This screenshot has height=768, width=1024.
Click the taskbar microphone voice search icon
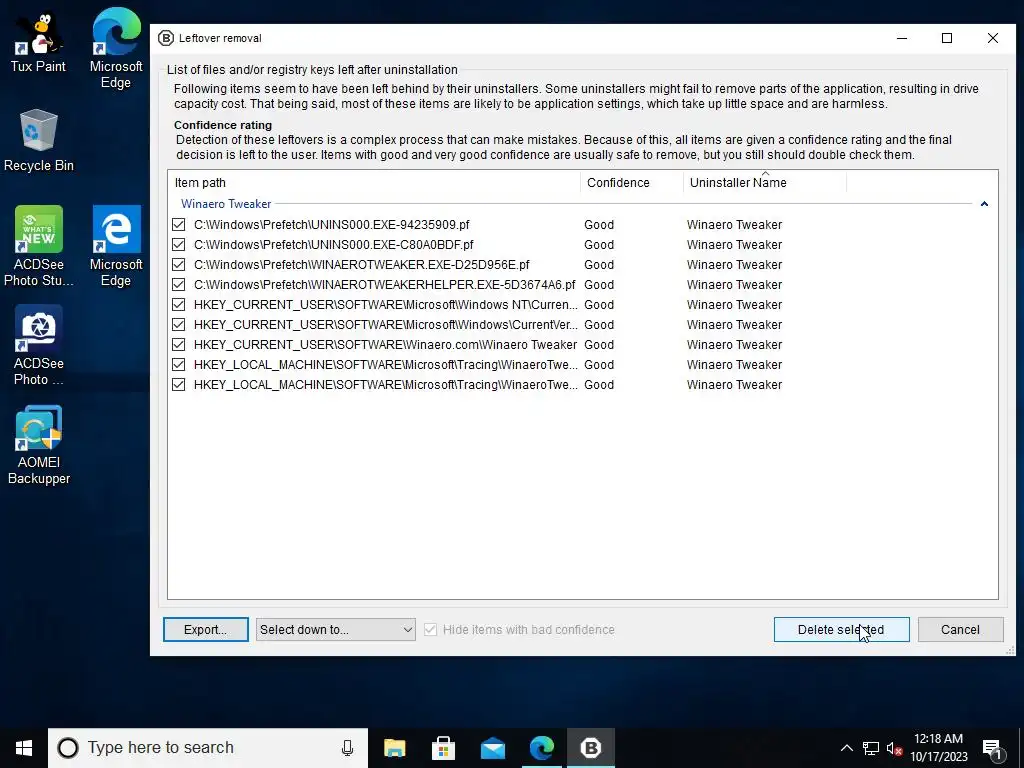[x=347, y=748]
